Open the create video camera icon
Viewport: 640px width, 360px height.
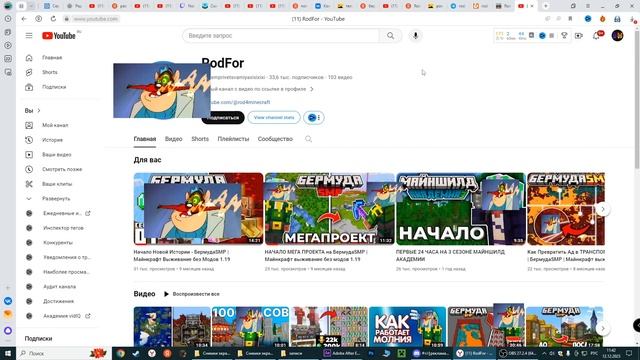[x=579, y=36]
